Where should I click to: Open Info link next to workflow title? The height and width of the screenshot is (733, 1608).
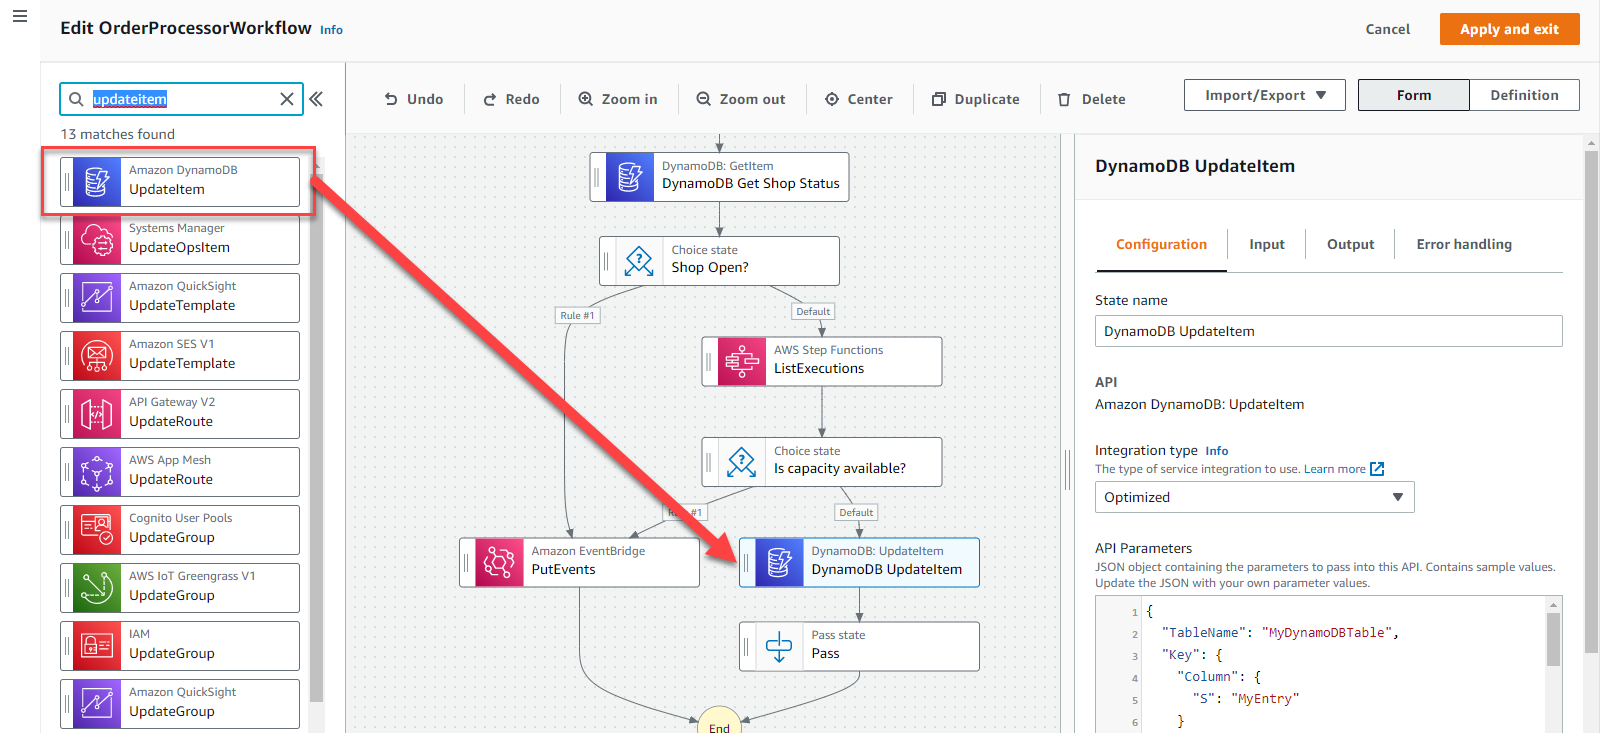[x=331, y=30]
